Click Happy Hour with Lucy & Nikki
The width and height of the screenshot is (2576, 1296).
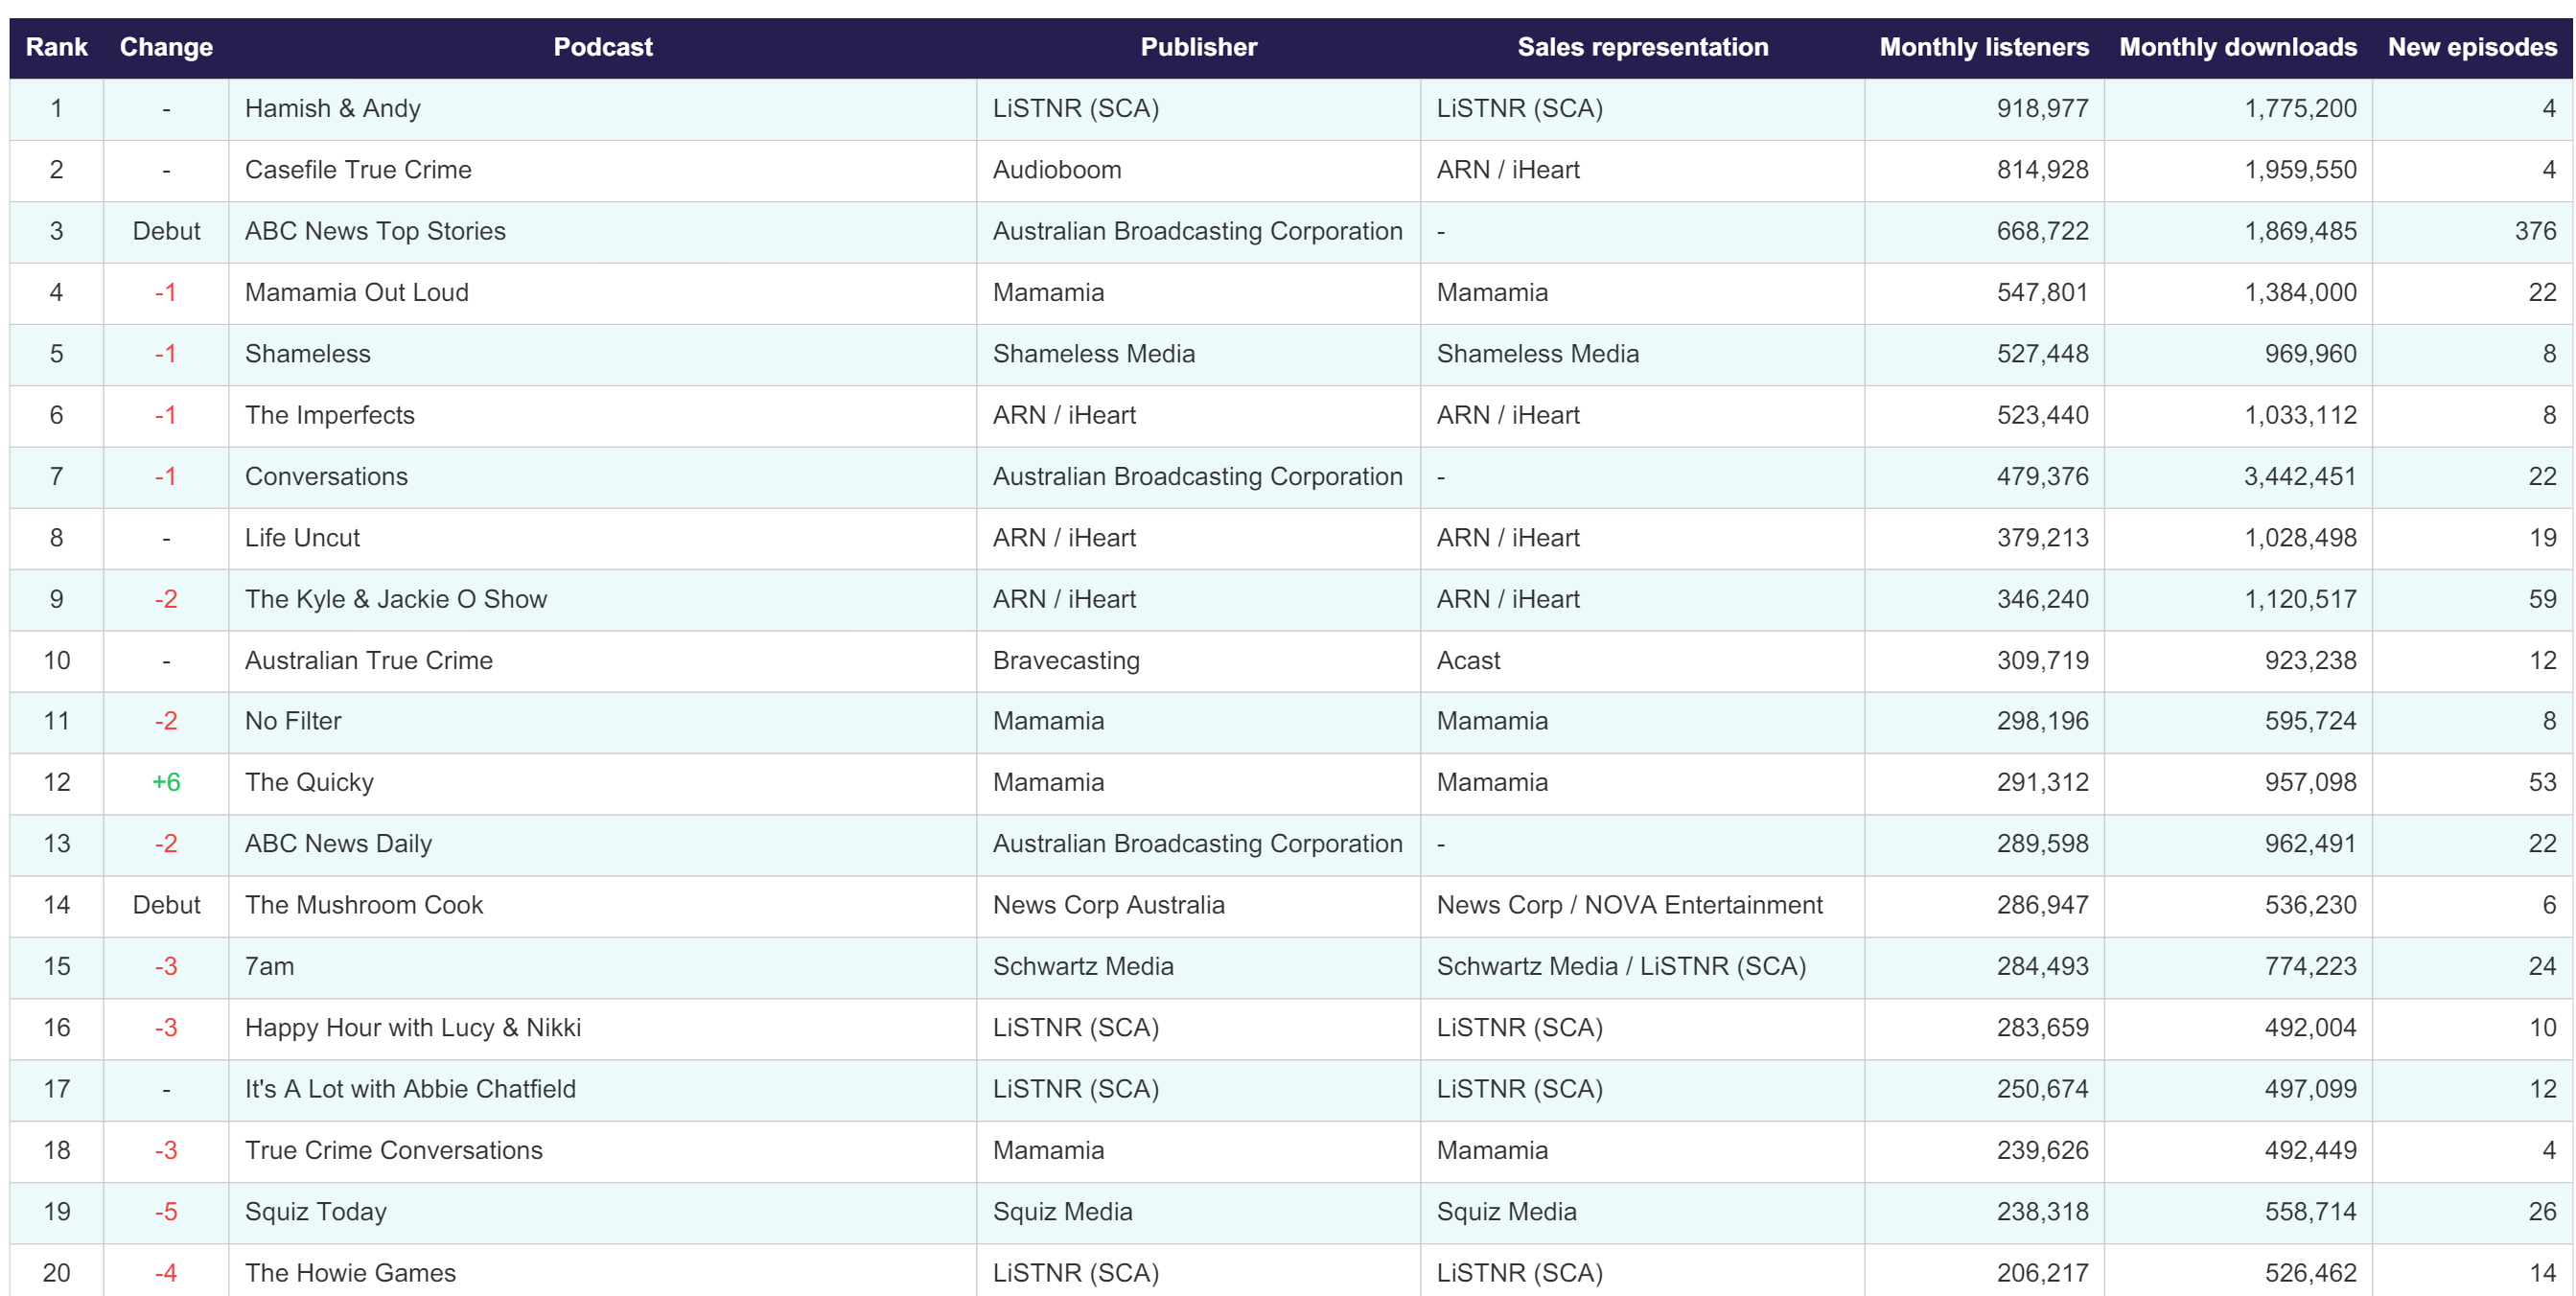(x=413, y=1027)
